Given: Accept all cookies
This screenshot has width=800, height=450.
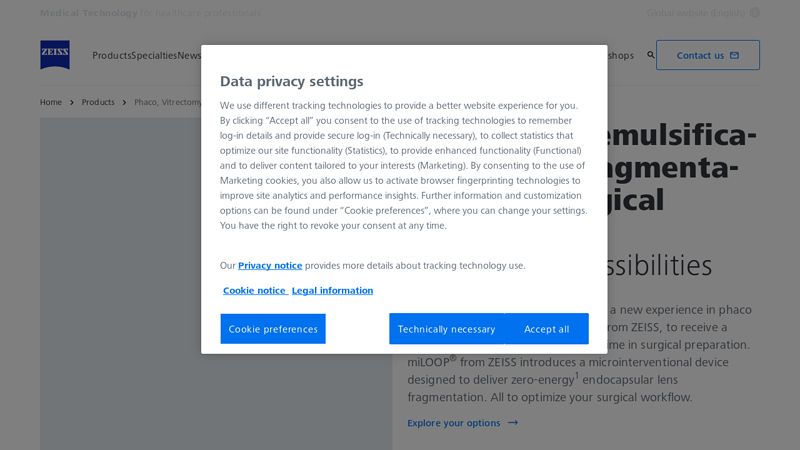Looking at the screenshot, I should [547, 329].
